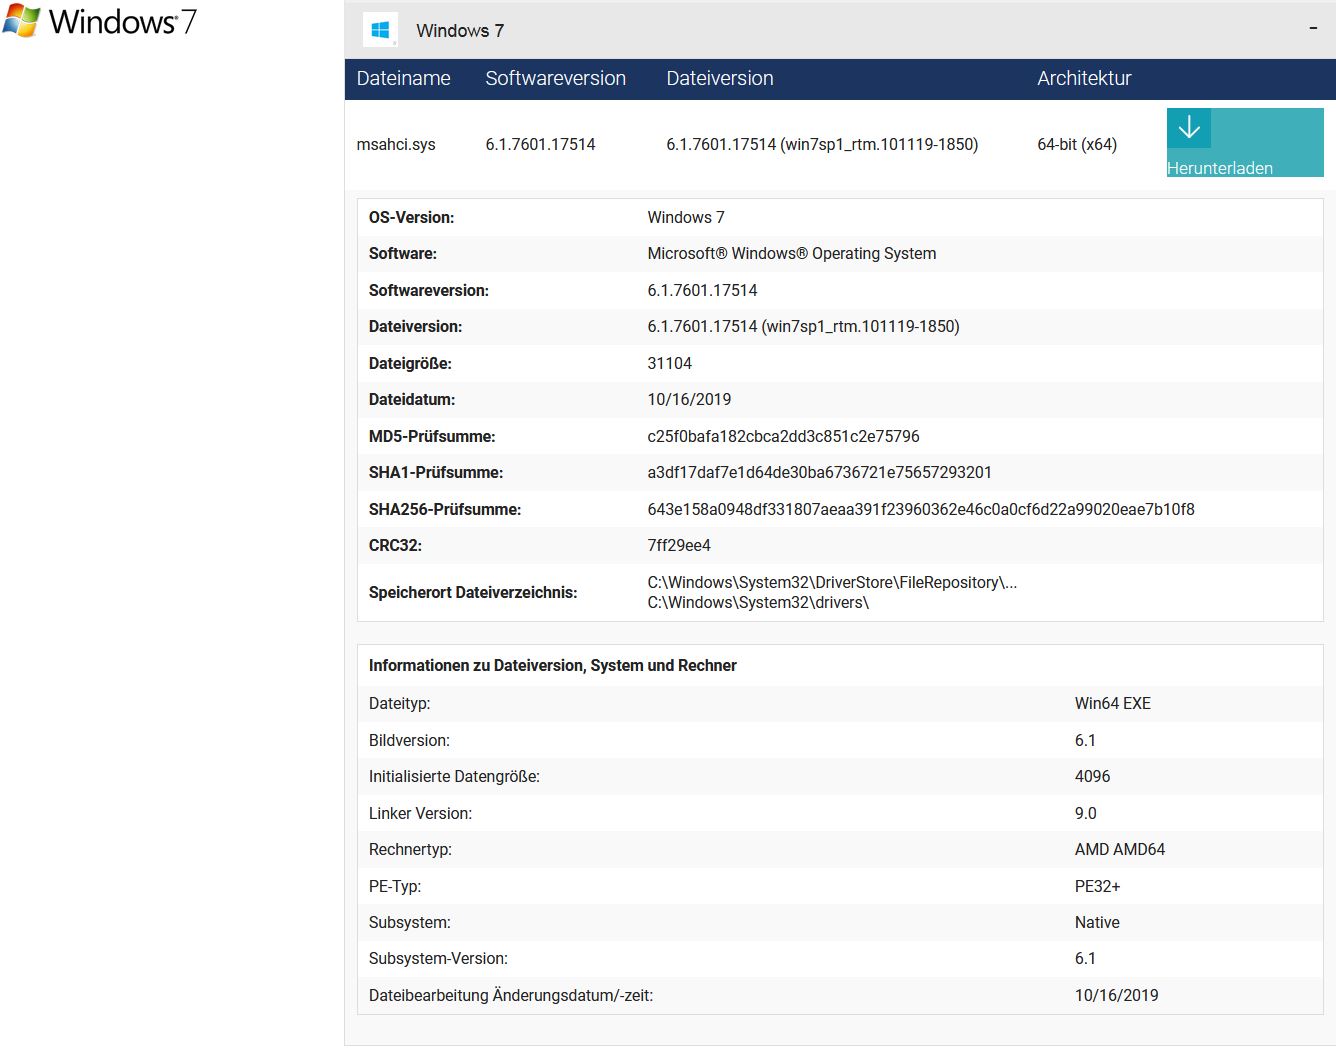The width and height of the screenshot is (1336, 1049).
Task: Click the Herunterladen button
Action: [1245, 143]
